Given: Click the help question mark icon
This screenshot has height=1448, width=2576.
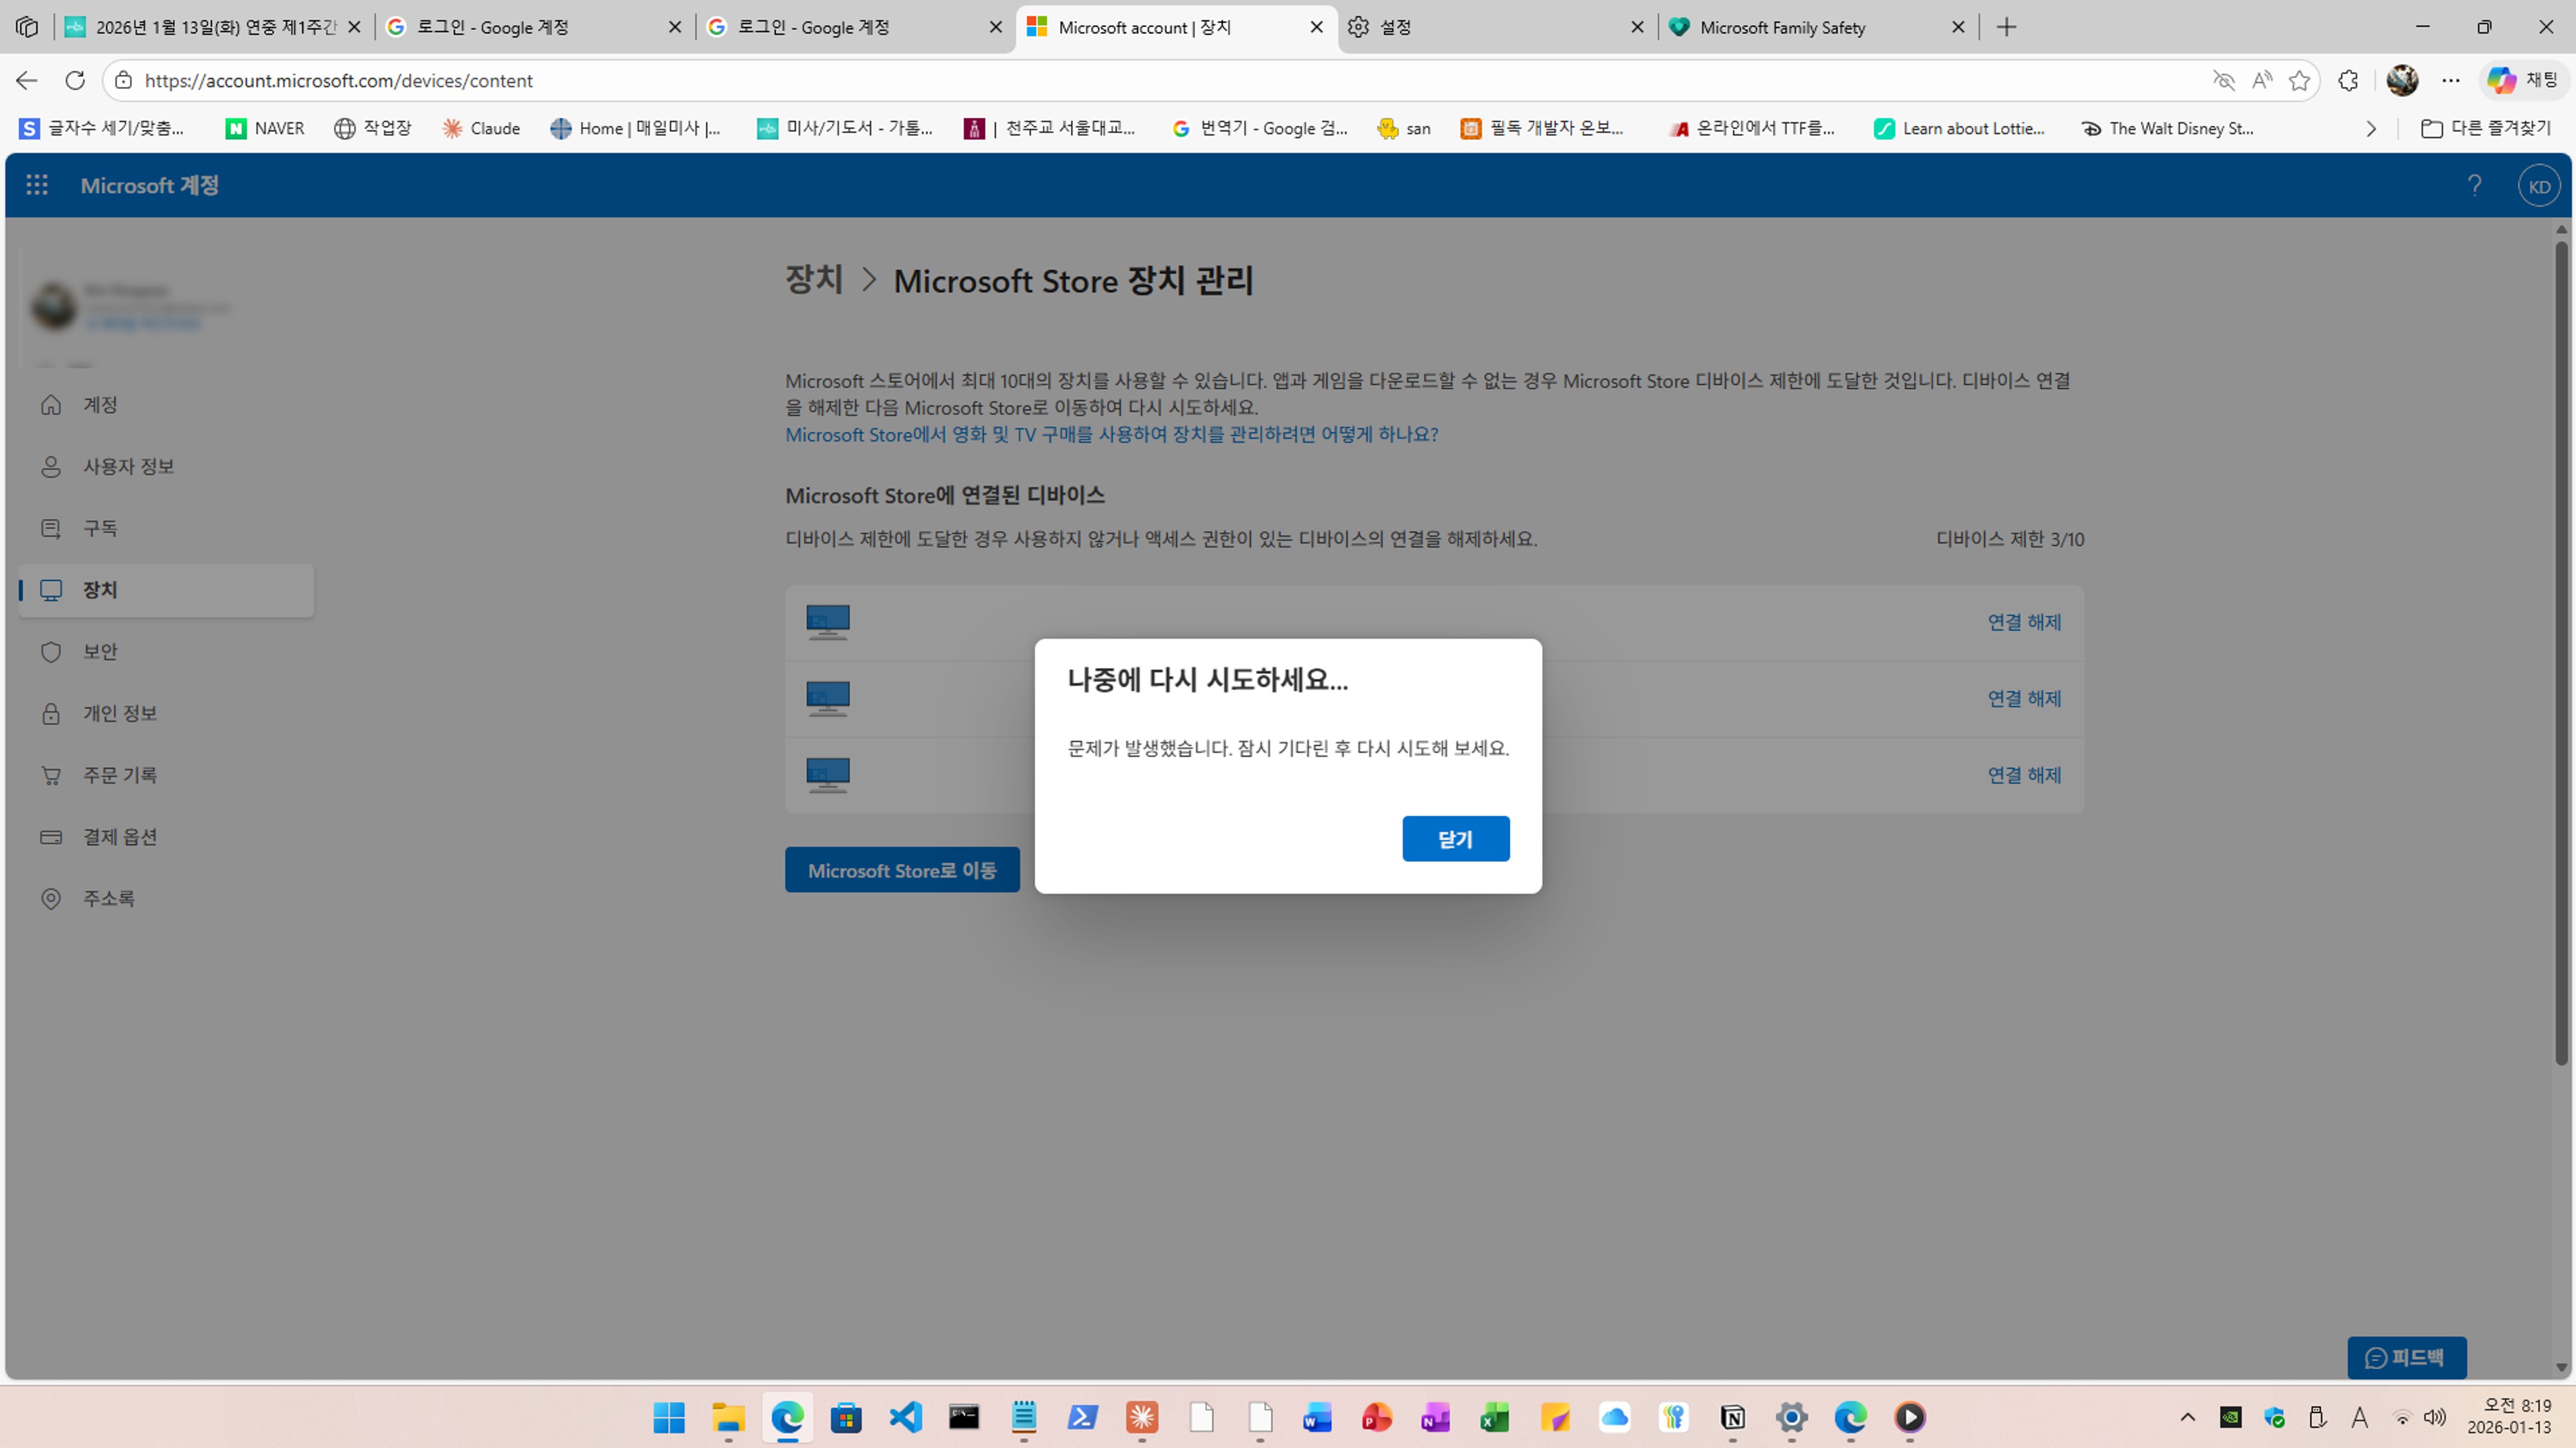Looking at the screenshot, I should 2476,184.
